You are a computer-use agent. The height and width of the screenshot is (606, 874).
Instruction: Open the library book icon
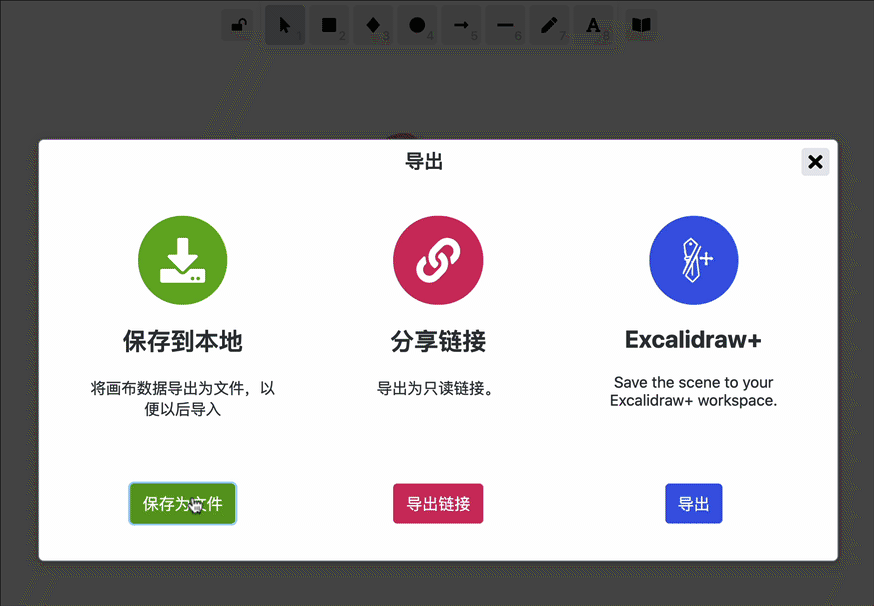click(641, 25)
